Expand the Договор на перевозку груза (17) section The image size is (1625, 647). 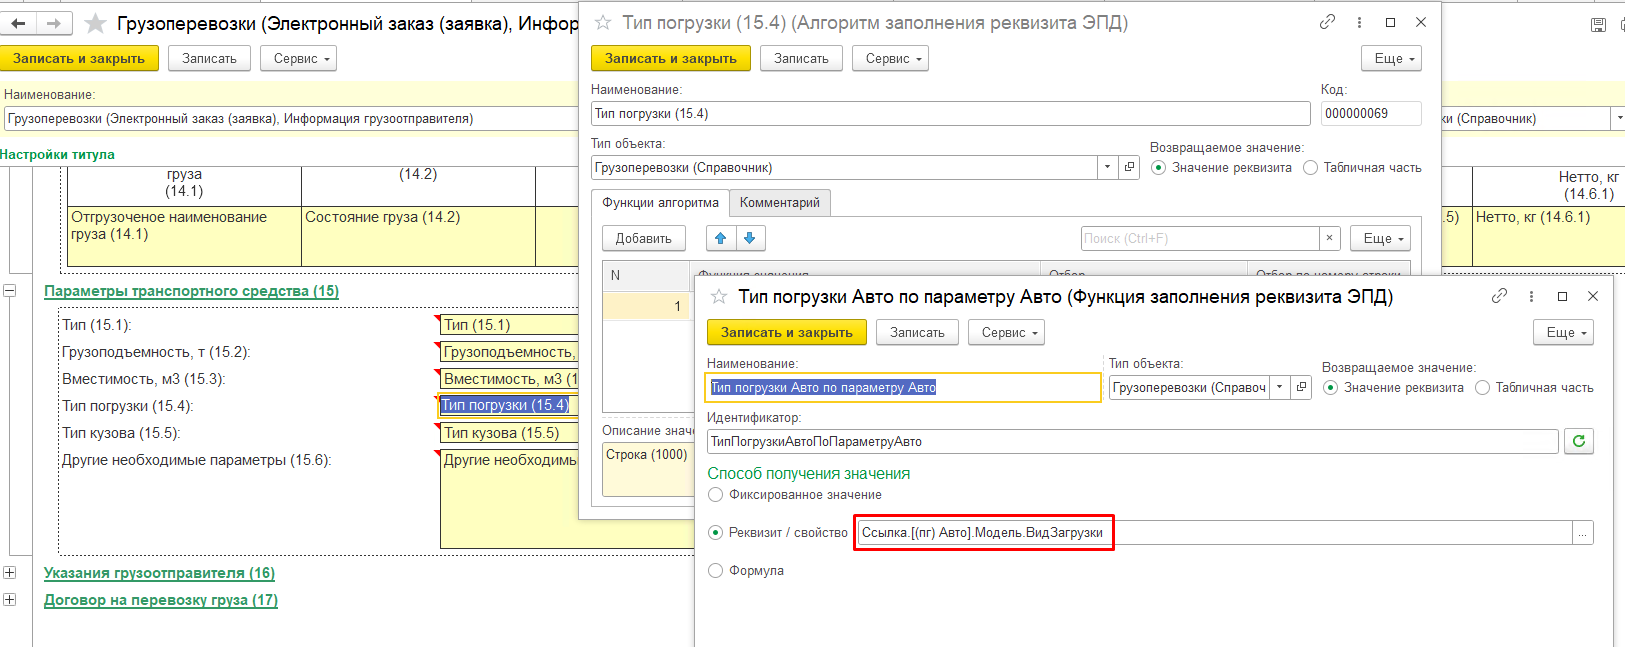pyautogui.click(x=9, y=600)
